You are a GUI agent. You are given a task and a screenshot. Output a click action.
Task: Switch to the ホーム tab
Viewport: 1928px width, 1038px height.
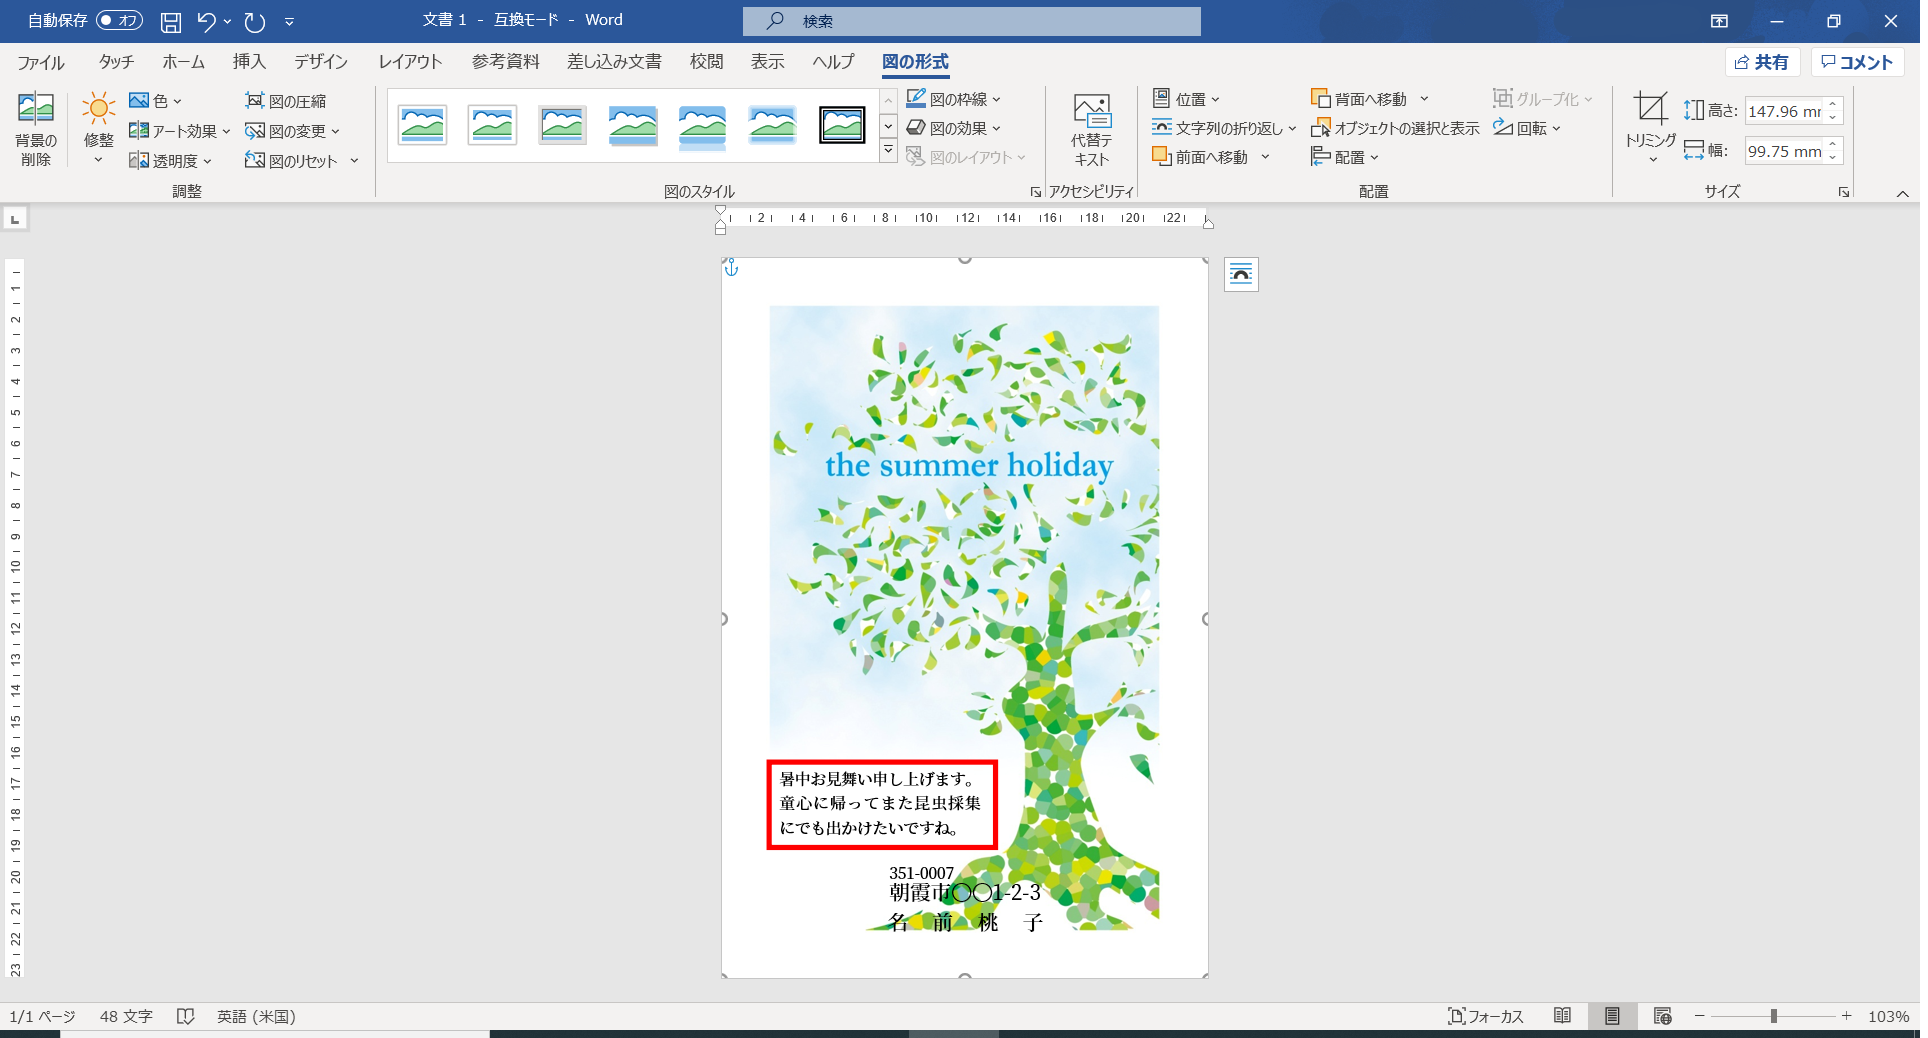point(183,62)
